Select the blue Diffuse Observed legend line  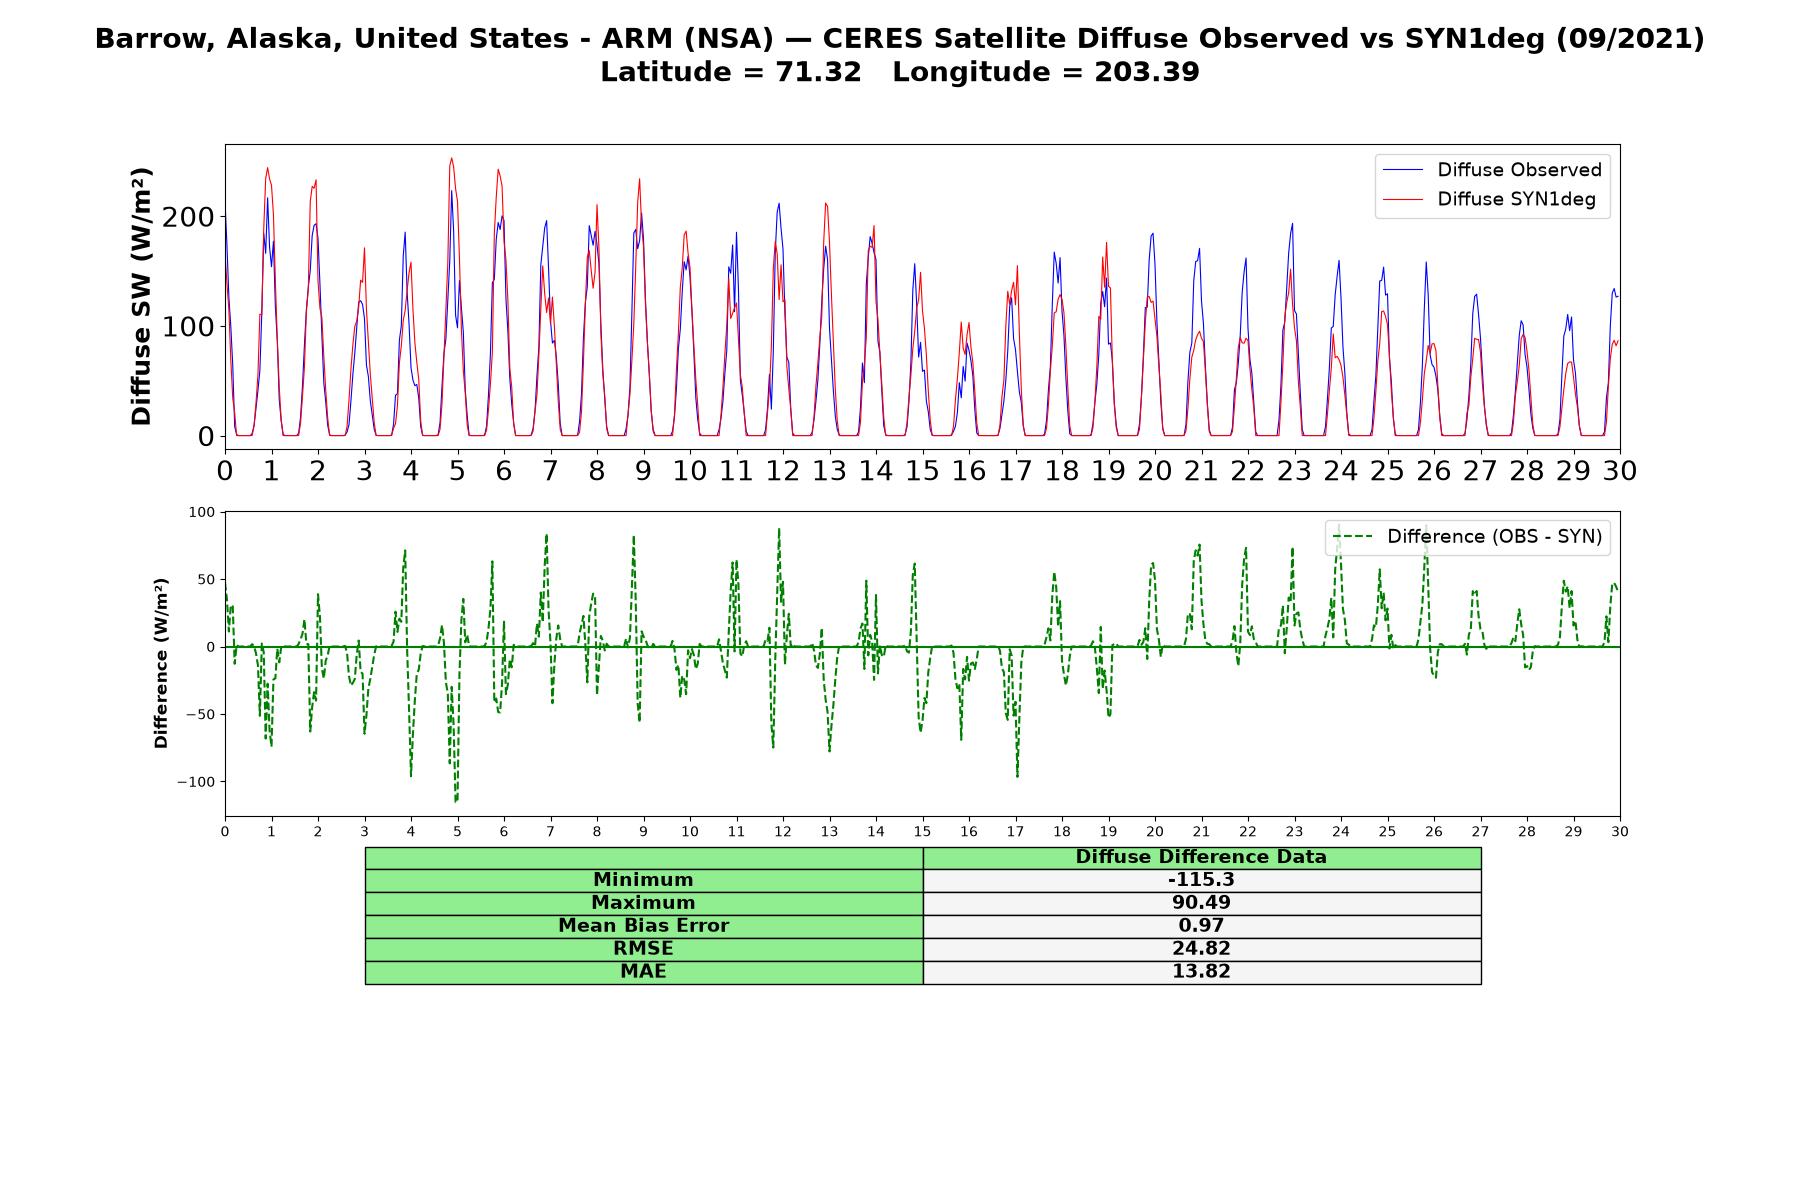click(x=1402, y=171)
